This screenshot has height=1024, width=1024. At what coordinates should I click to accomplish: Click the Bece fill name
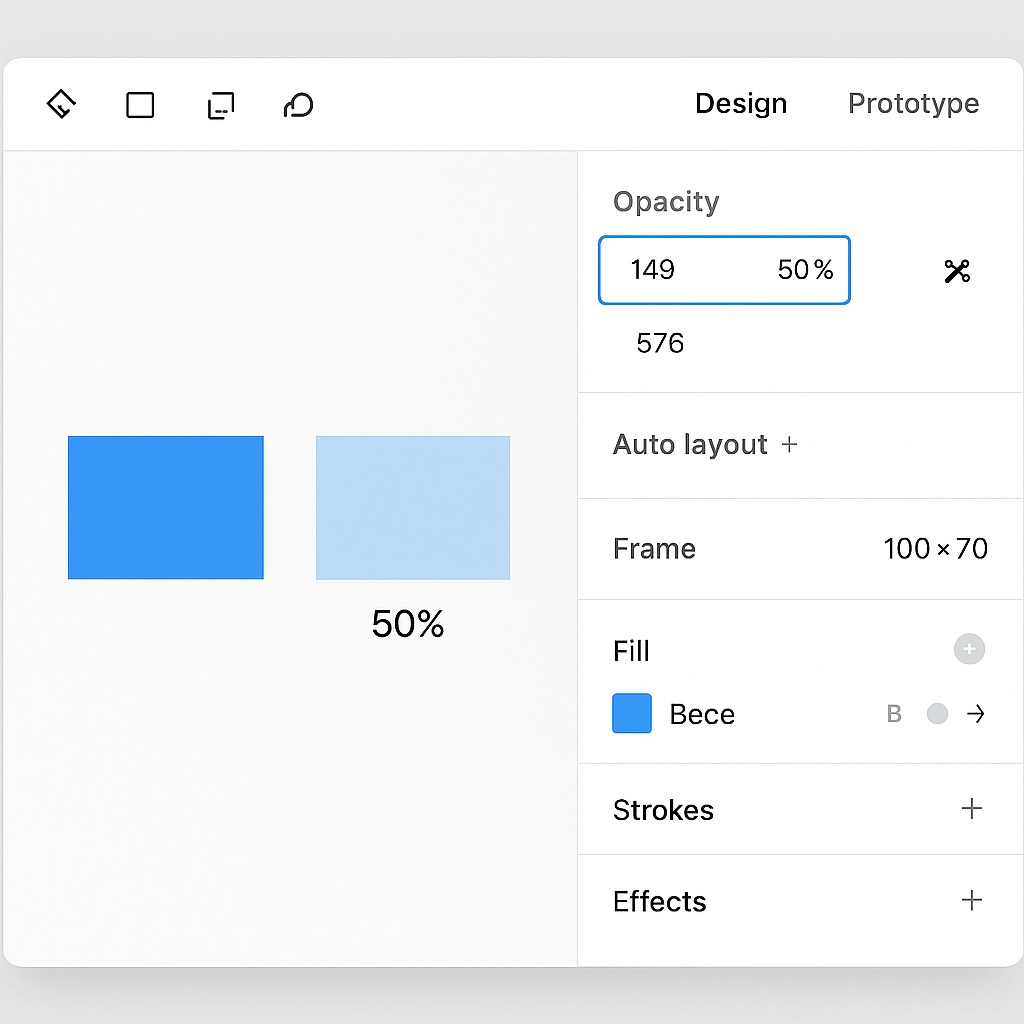tap(701, 713)
